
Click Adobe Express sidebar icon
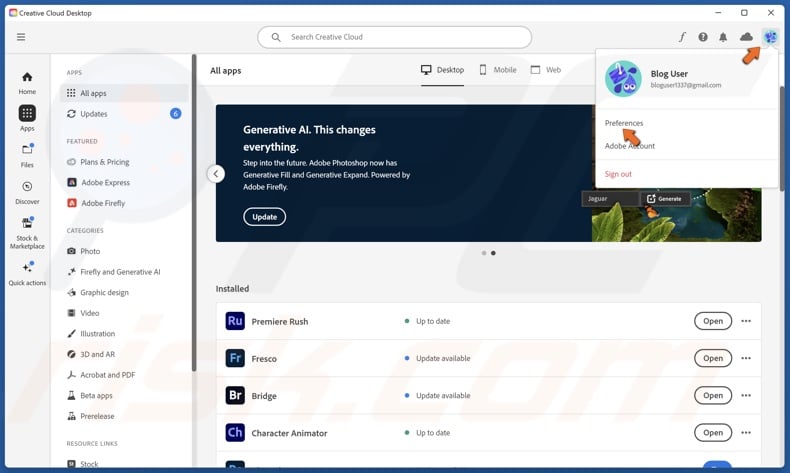72,182
